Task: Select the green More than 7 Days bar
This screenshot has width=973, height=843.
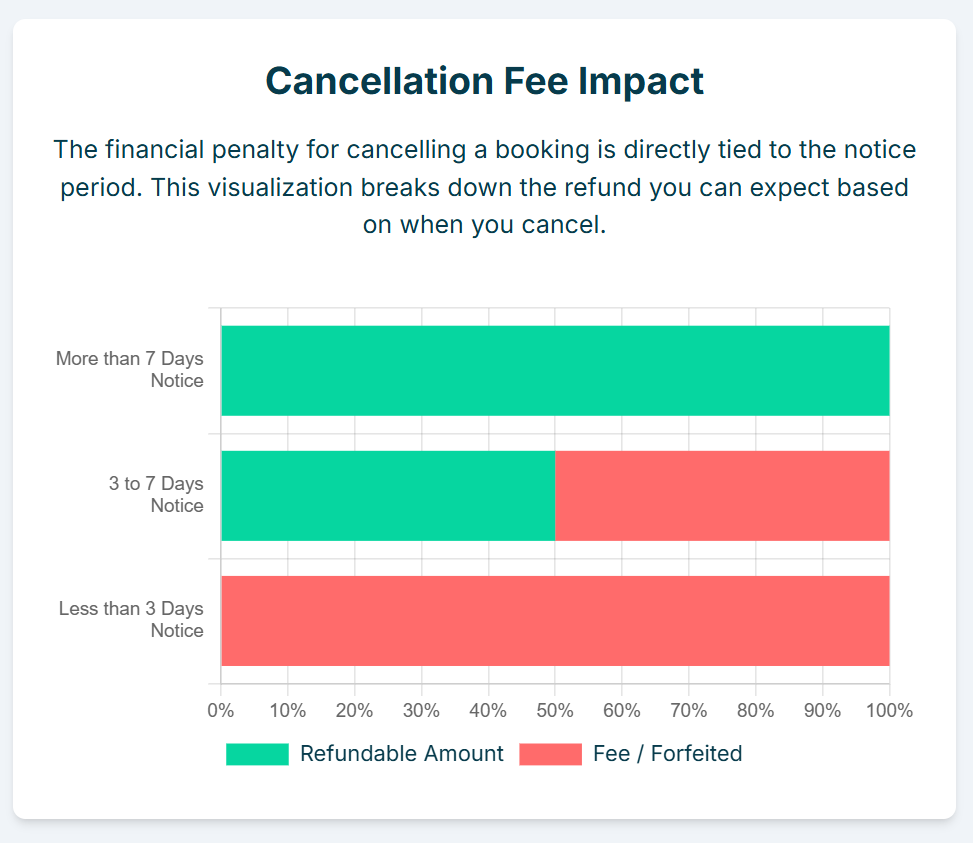Action: (x=555, y=370)
